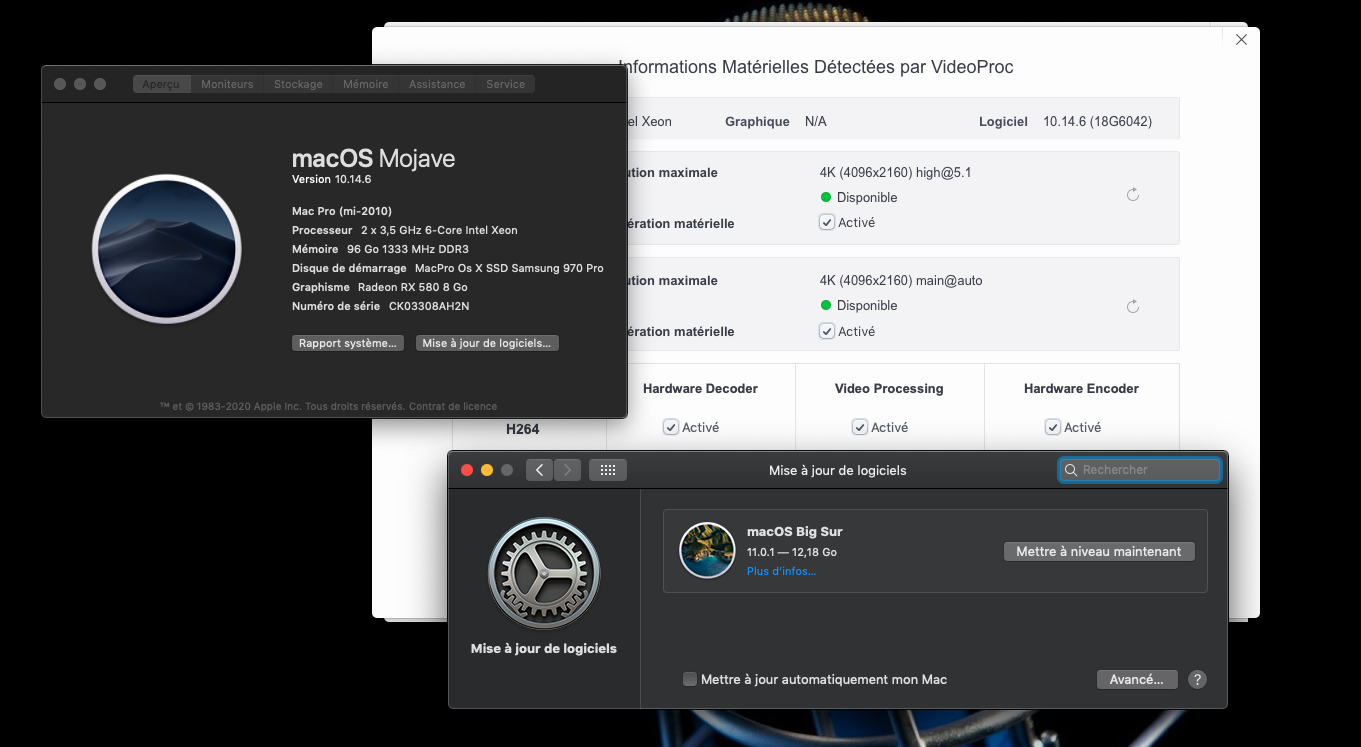
Task: Click the Rechercher search field
Action: 1140,469
